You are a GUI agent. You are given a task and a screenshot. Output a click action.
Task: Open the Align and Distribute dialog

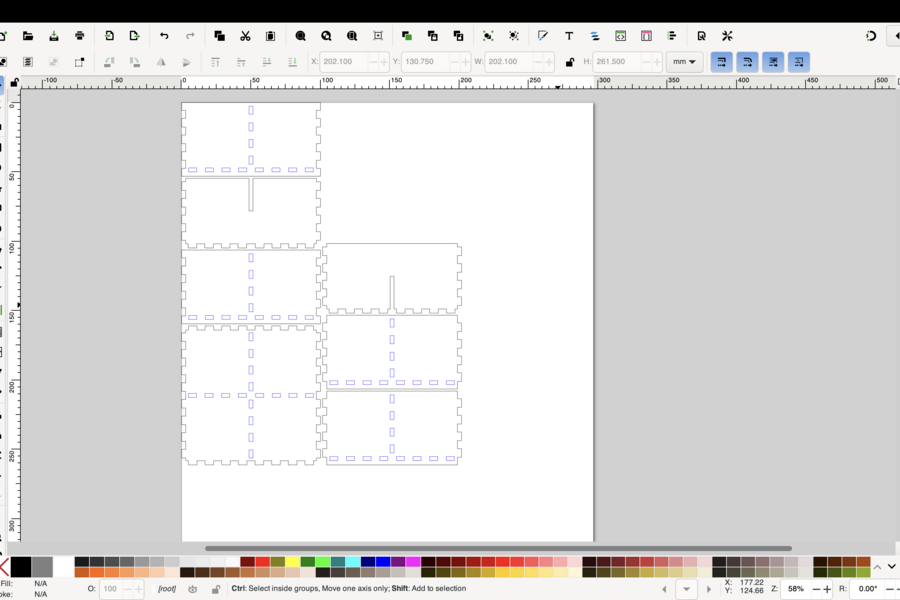(672, 36)
